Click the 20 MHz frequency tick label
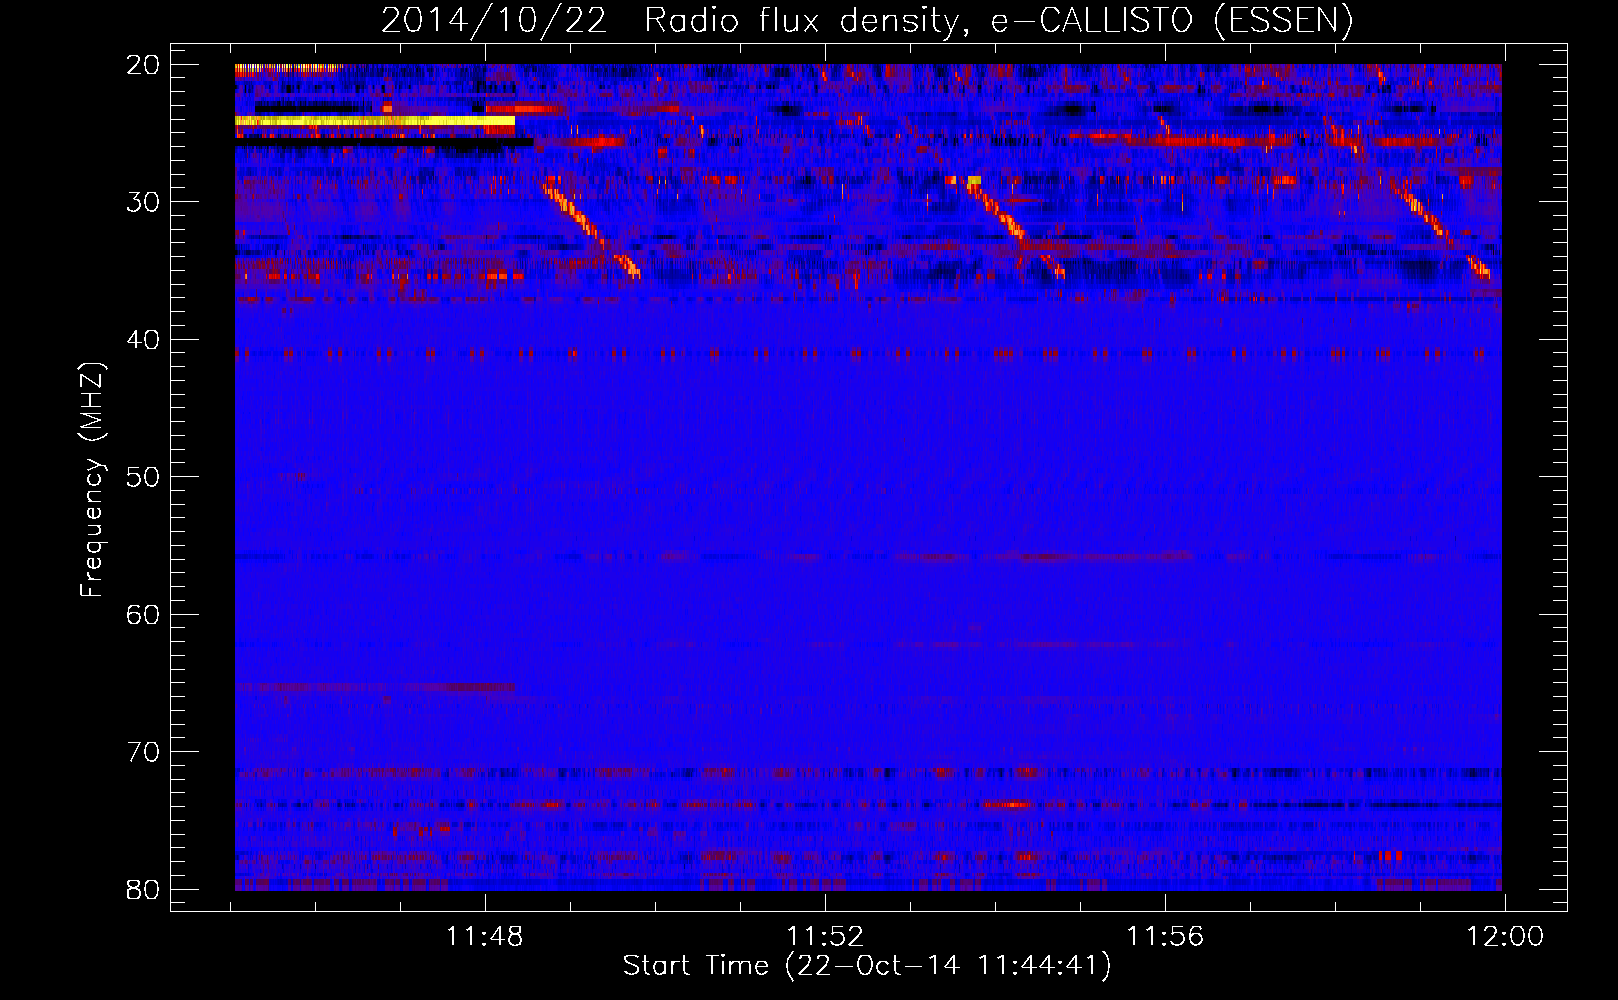The image size is (1618, 1000). click(x=143, y=65)
